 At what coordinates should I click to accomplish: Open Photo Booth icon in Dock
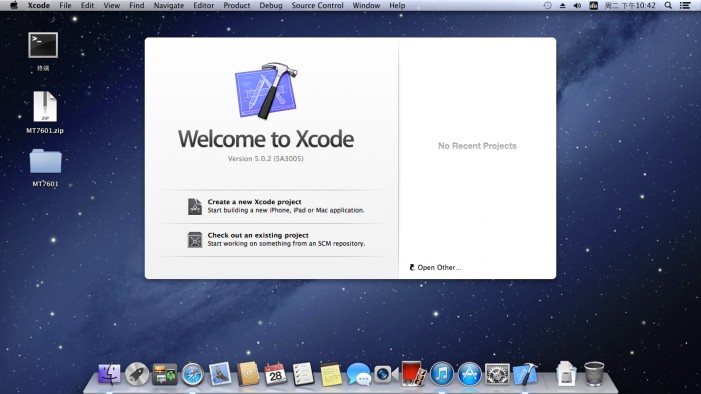(414, 373)
